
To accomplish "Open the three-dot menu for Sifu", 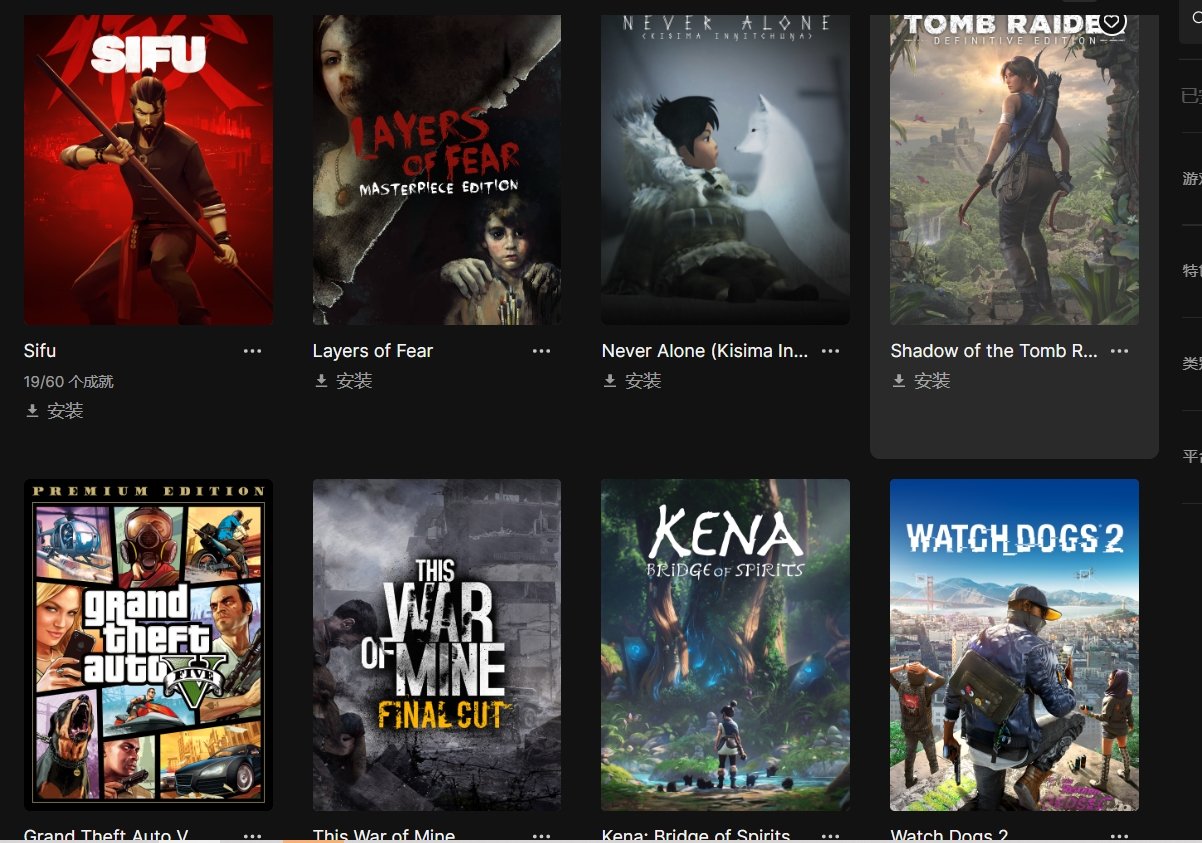I will coord(252,351).
